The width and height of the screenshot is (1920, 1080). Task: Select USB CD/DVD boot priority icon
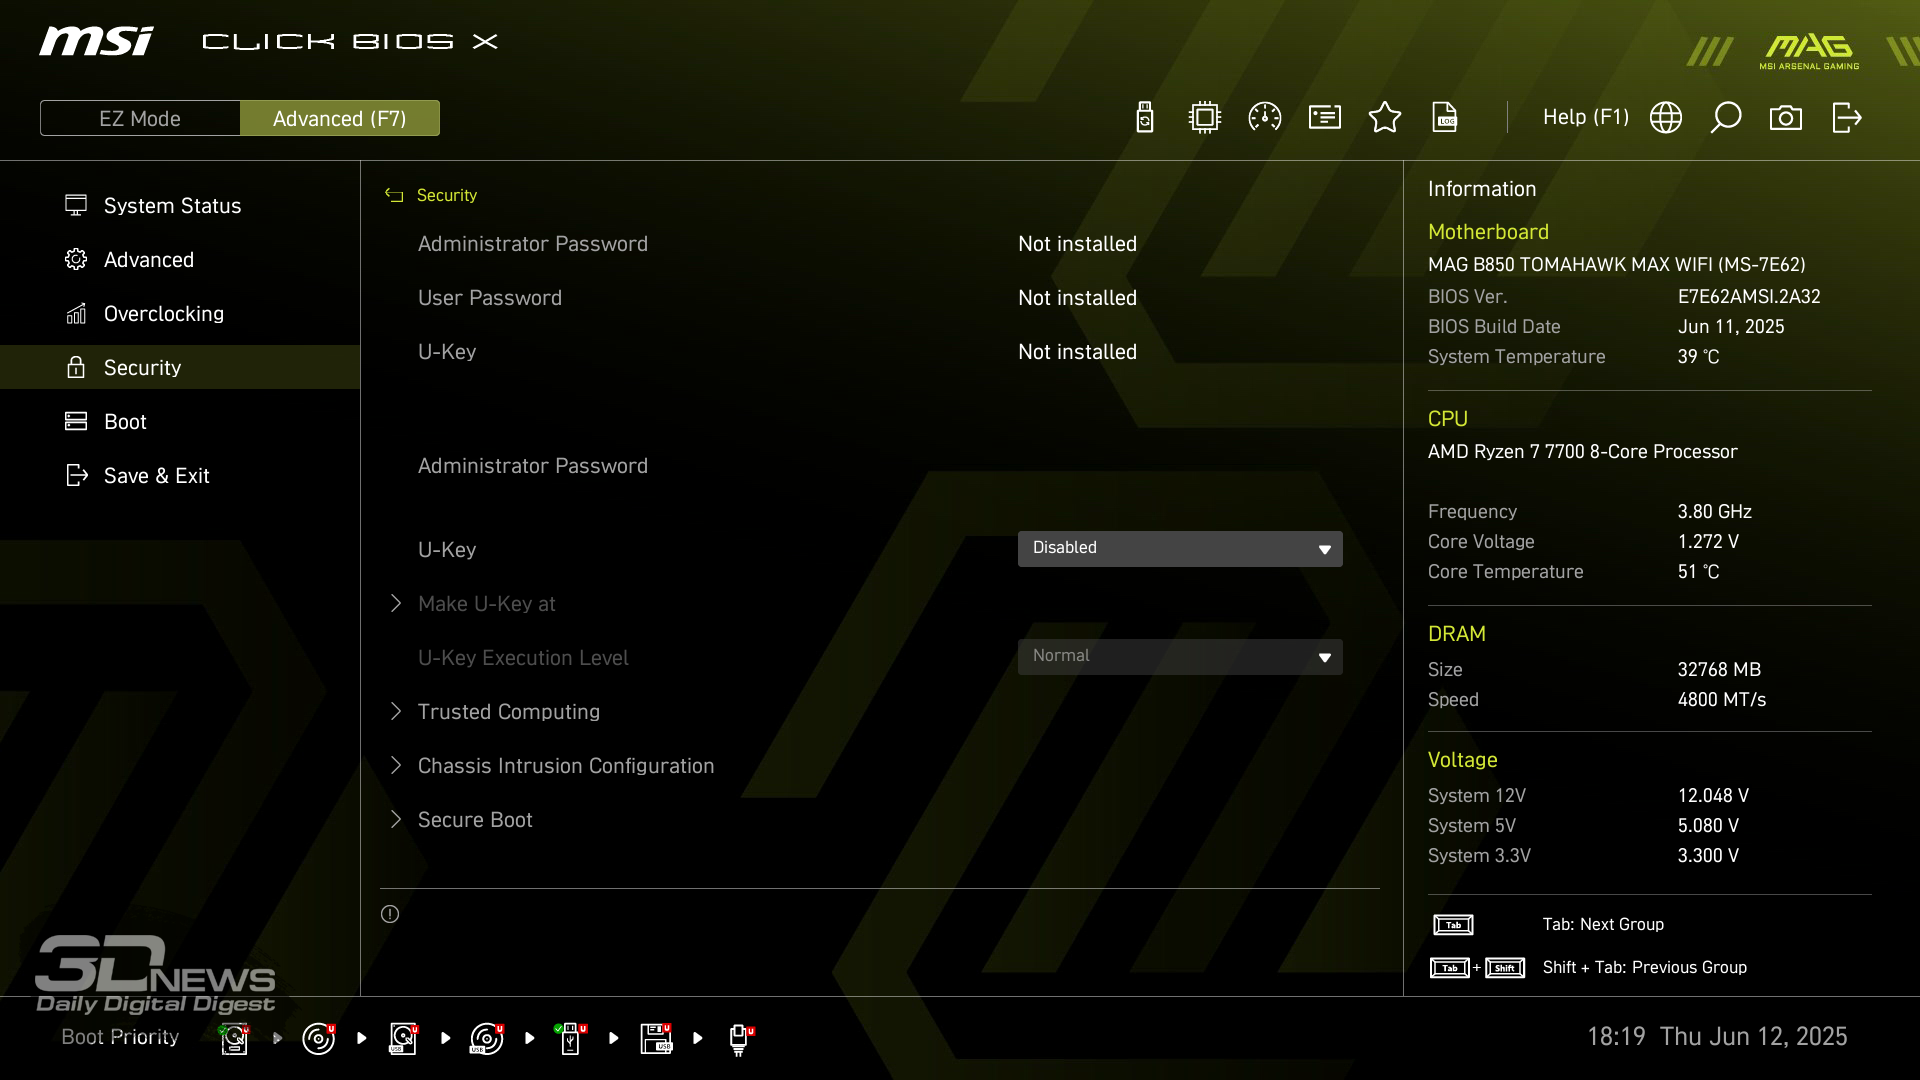click(x=487, y=1039)
